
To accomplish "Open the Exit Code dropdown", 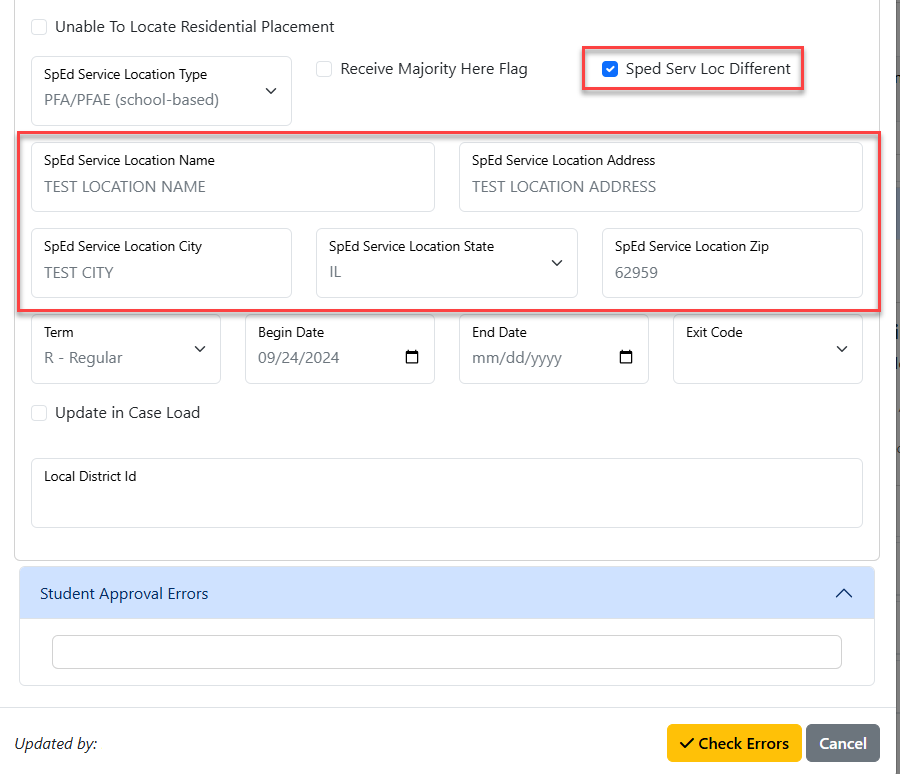I will pyautogui.click(x=767, y=349).
